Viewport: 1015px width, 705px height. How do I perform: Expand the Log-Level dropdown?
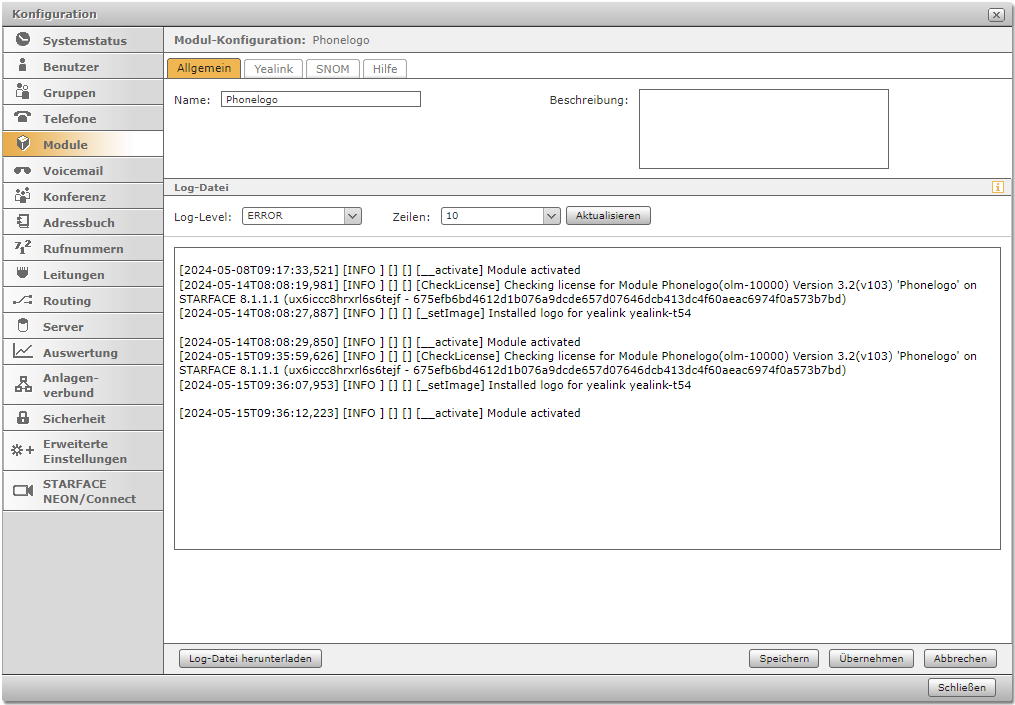tap(351, 216)
